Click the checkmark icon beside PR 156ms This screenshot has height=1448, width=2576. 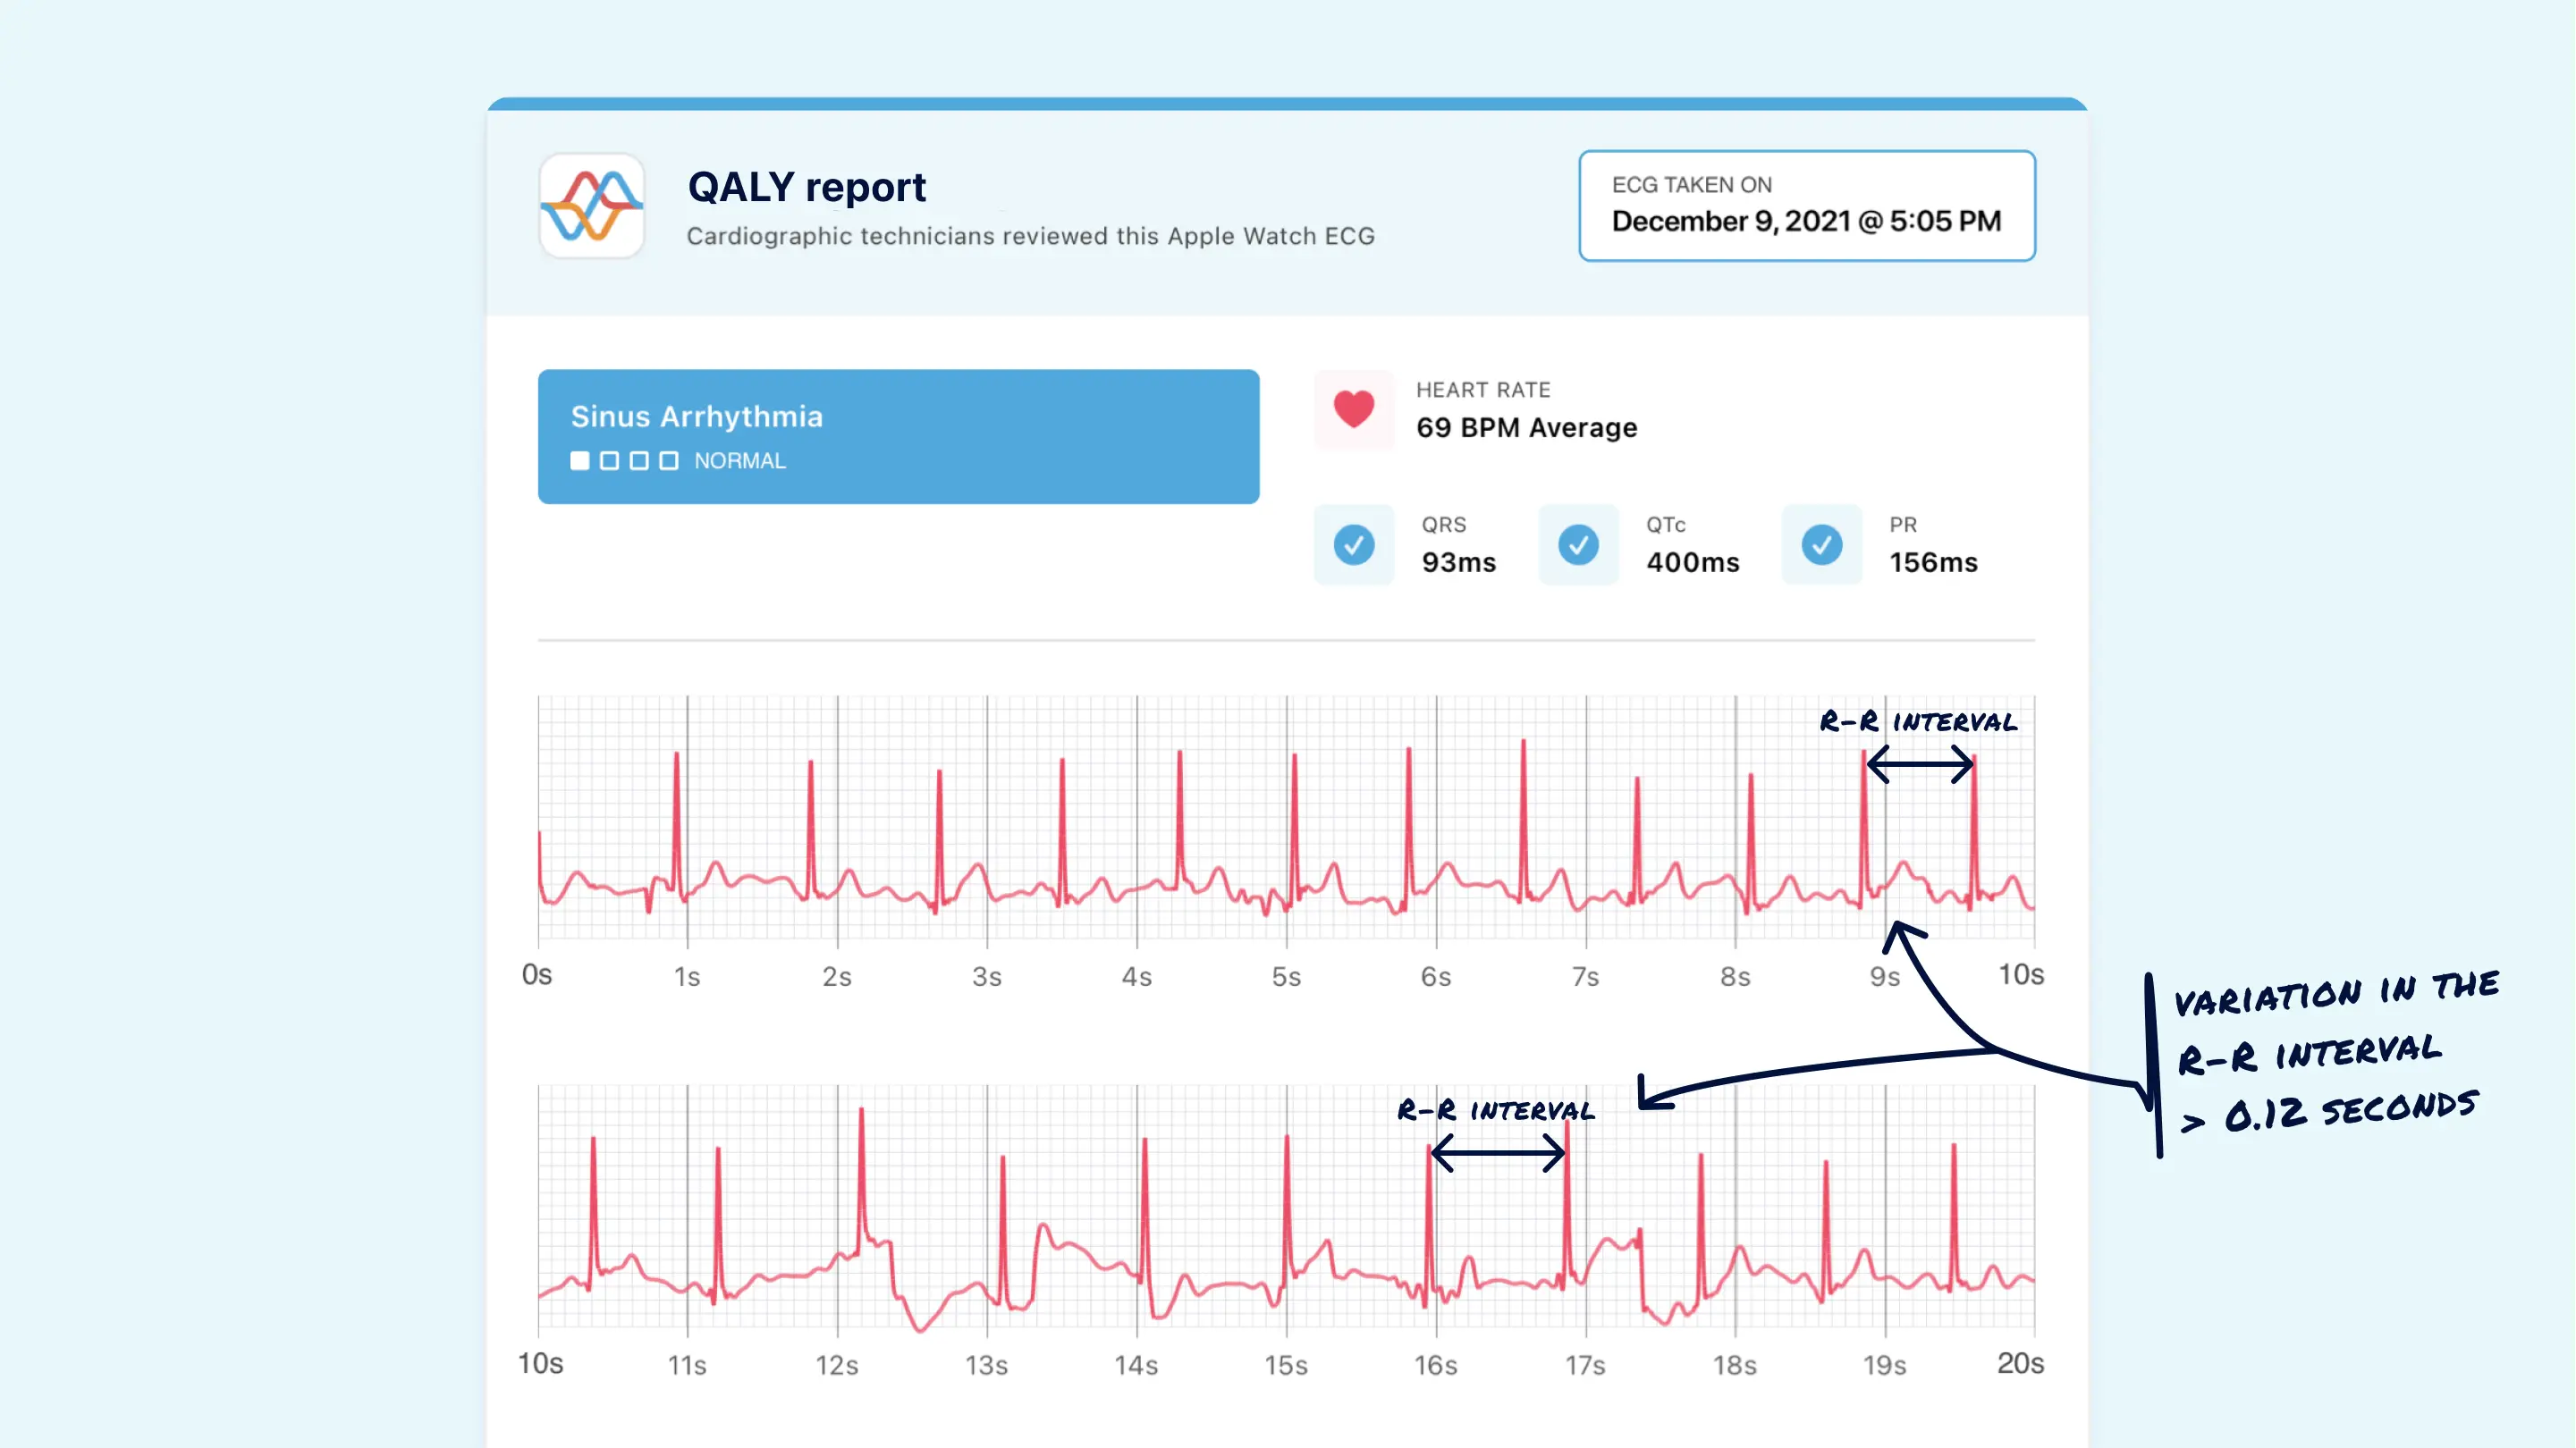[1822, 545]
